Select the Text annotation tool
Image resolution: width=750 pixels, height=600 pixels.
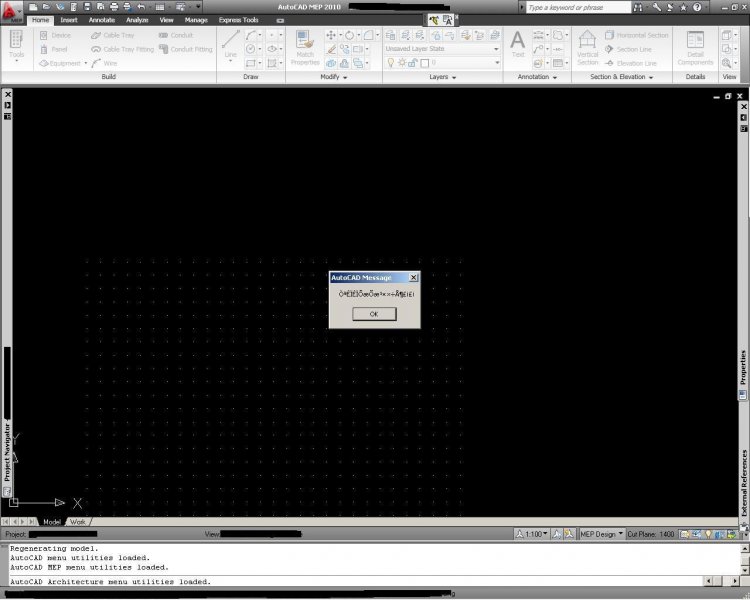[518, 44]
